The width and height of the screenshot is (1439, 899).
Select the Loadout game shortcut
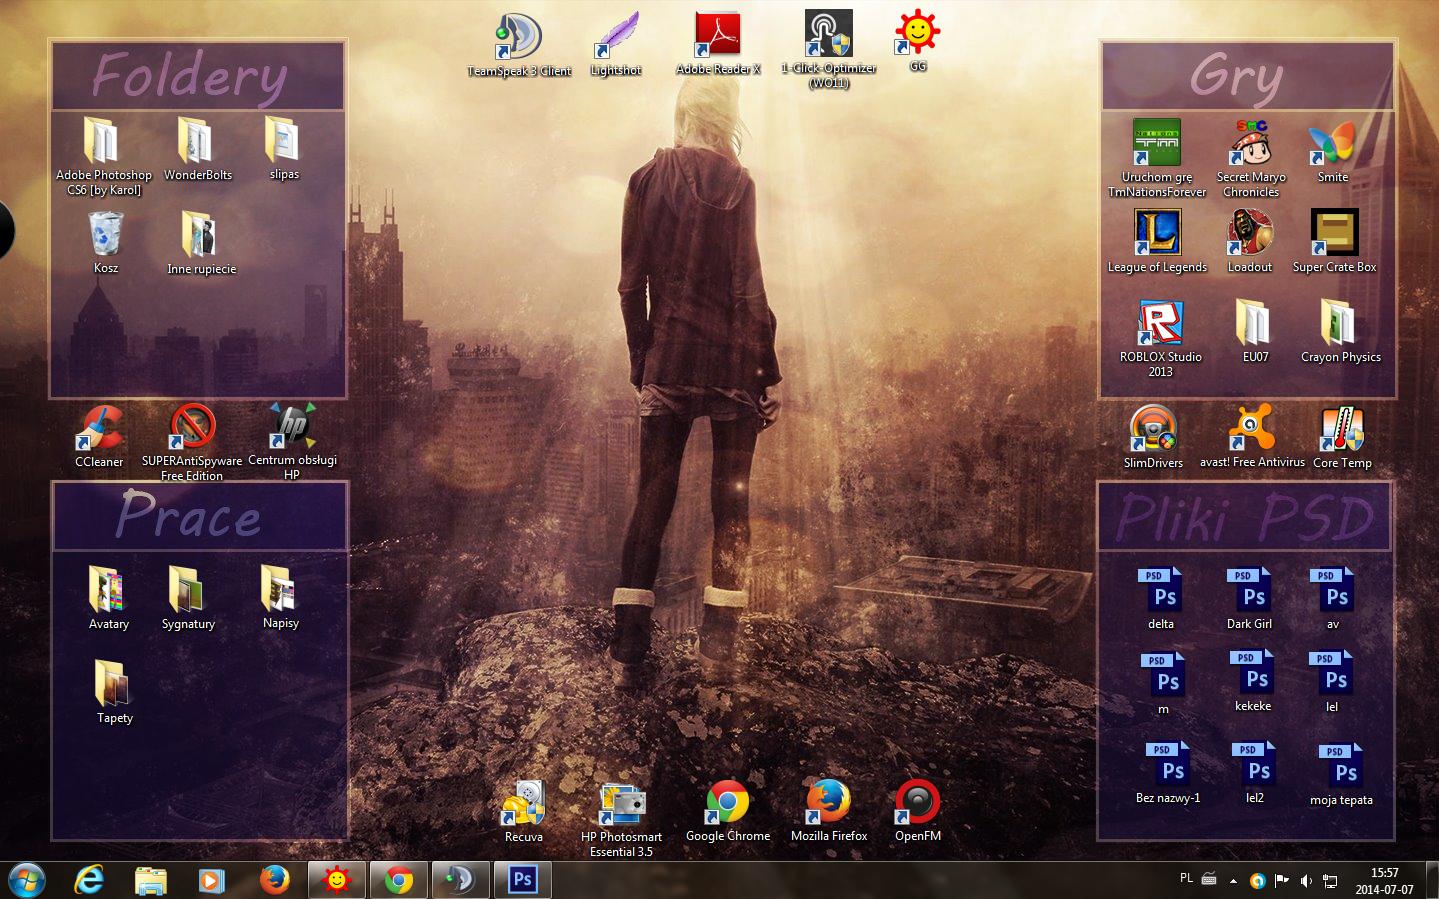[x=1250, y=241]
